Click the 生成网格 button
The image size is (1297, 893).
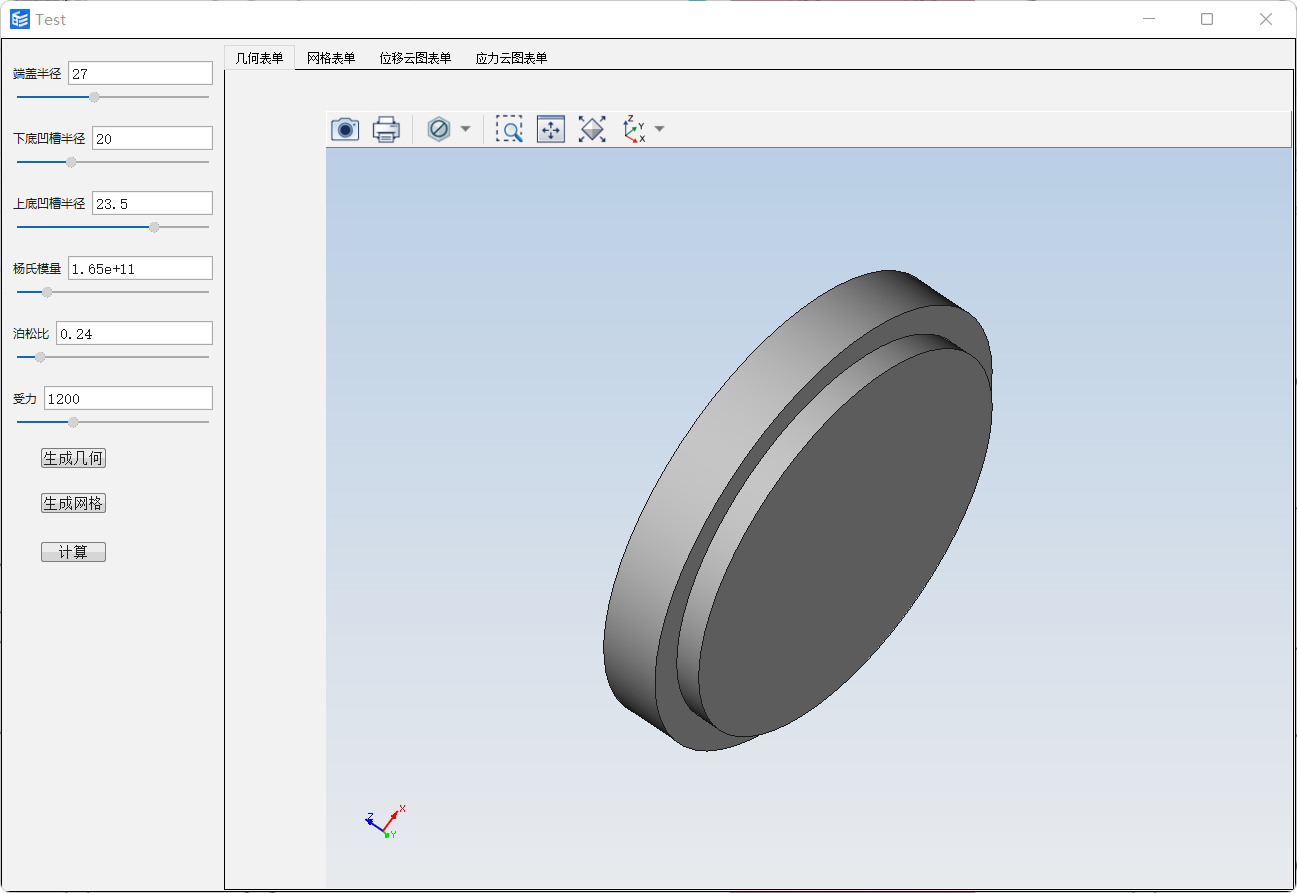73,503
